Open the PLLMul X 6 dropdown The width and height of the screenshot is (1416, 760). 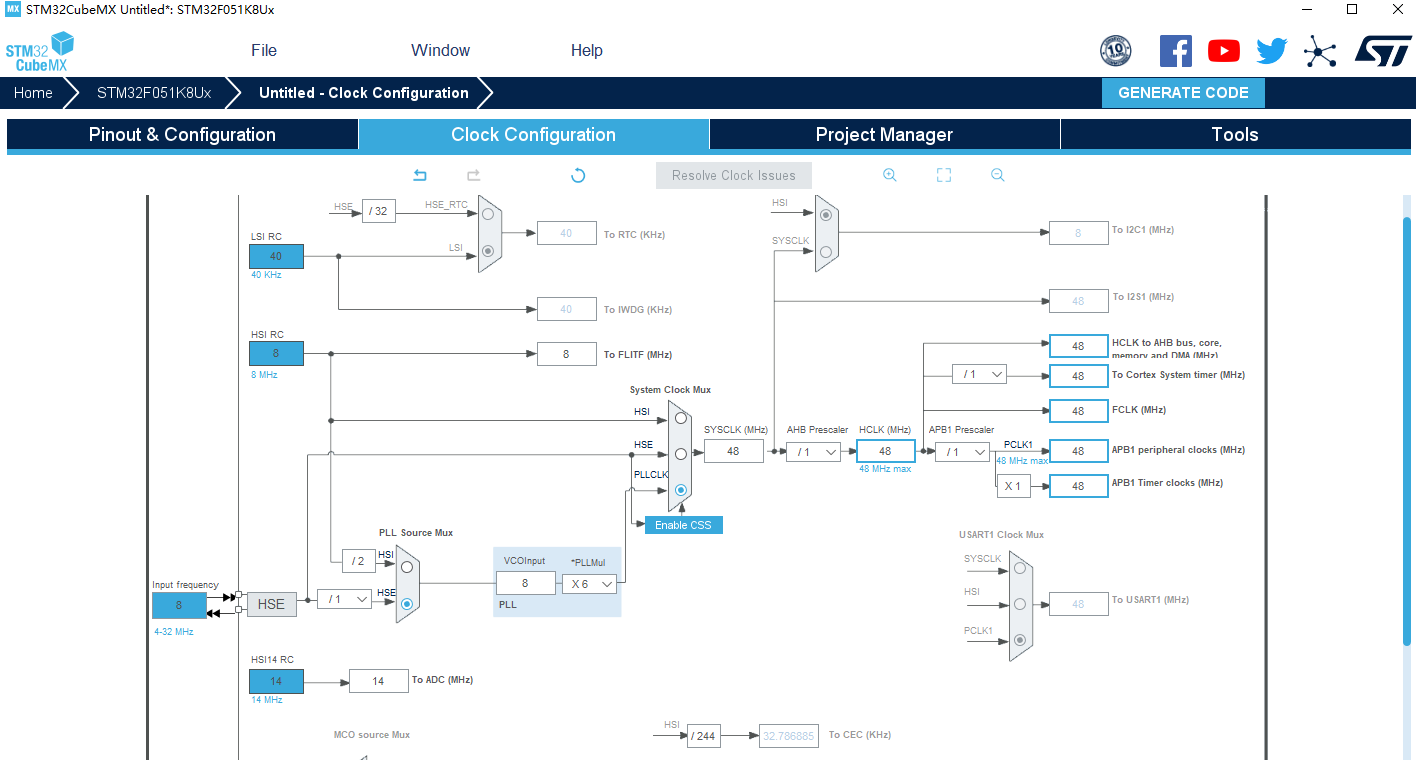[589, 583]
